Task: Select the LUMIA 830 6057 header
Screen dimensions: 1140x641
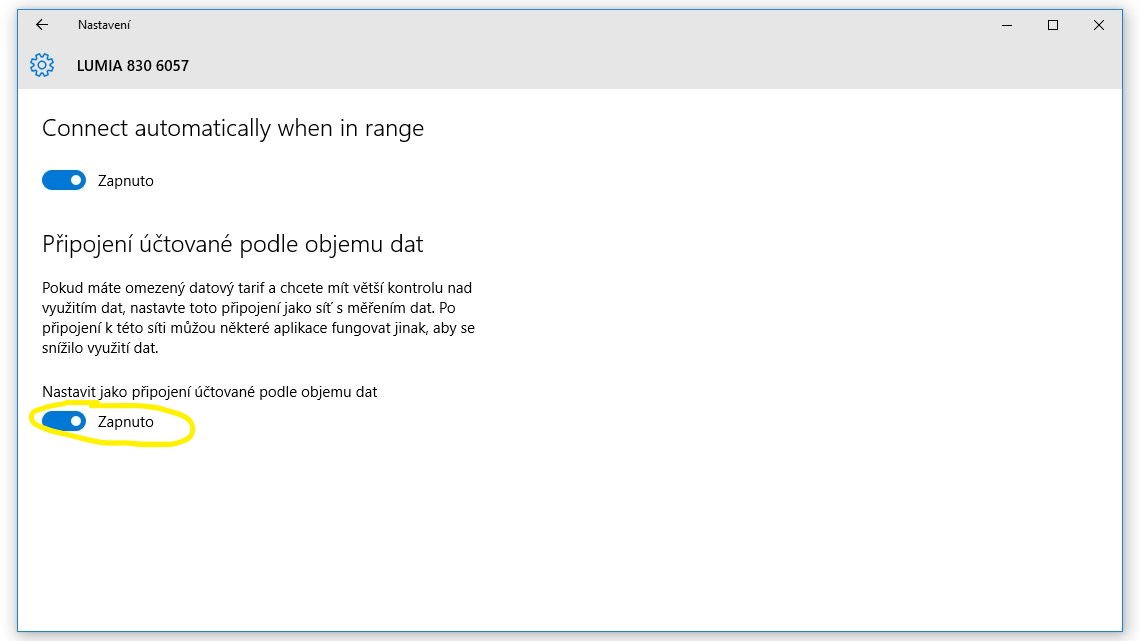Action: coord(133,66)
